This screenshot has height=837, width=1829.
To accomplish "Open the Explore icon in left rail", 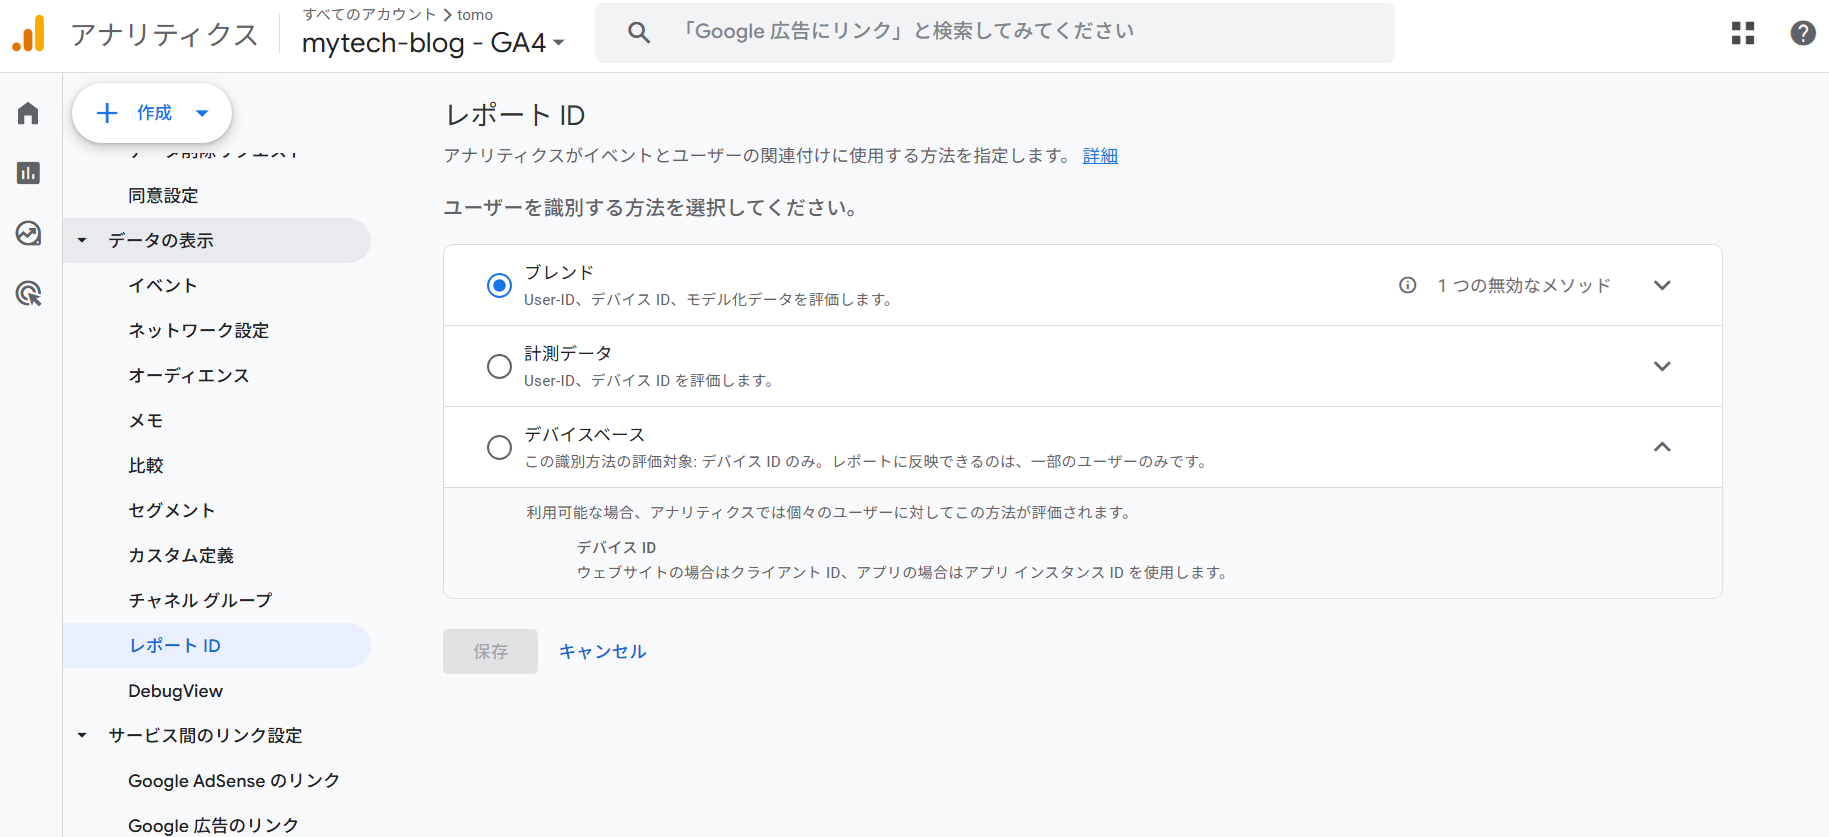I will [x=28, y=233].
